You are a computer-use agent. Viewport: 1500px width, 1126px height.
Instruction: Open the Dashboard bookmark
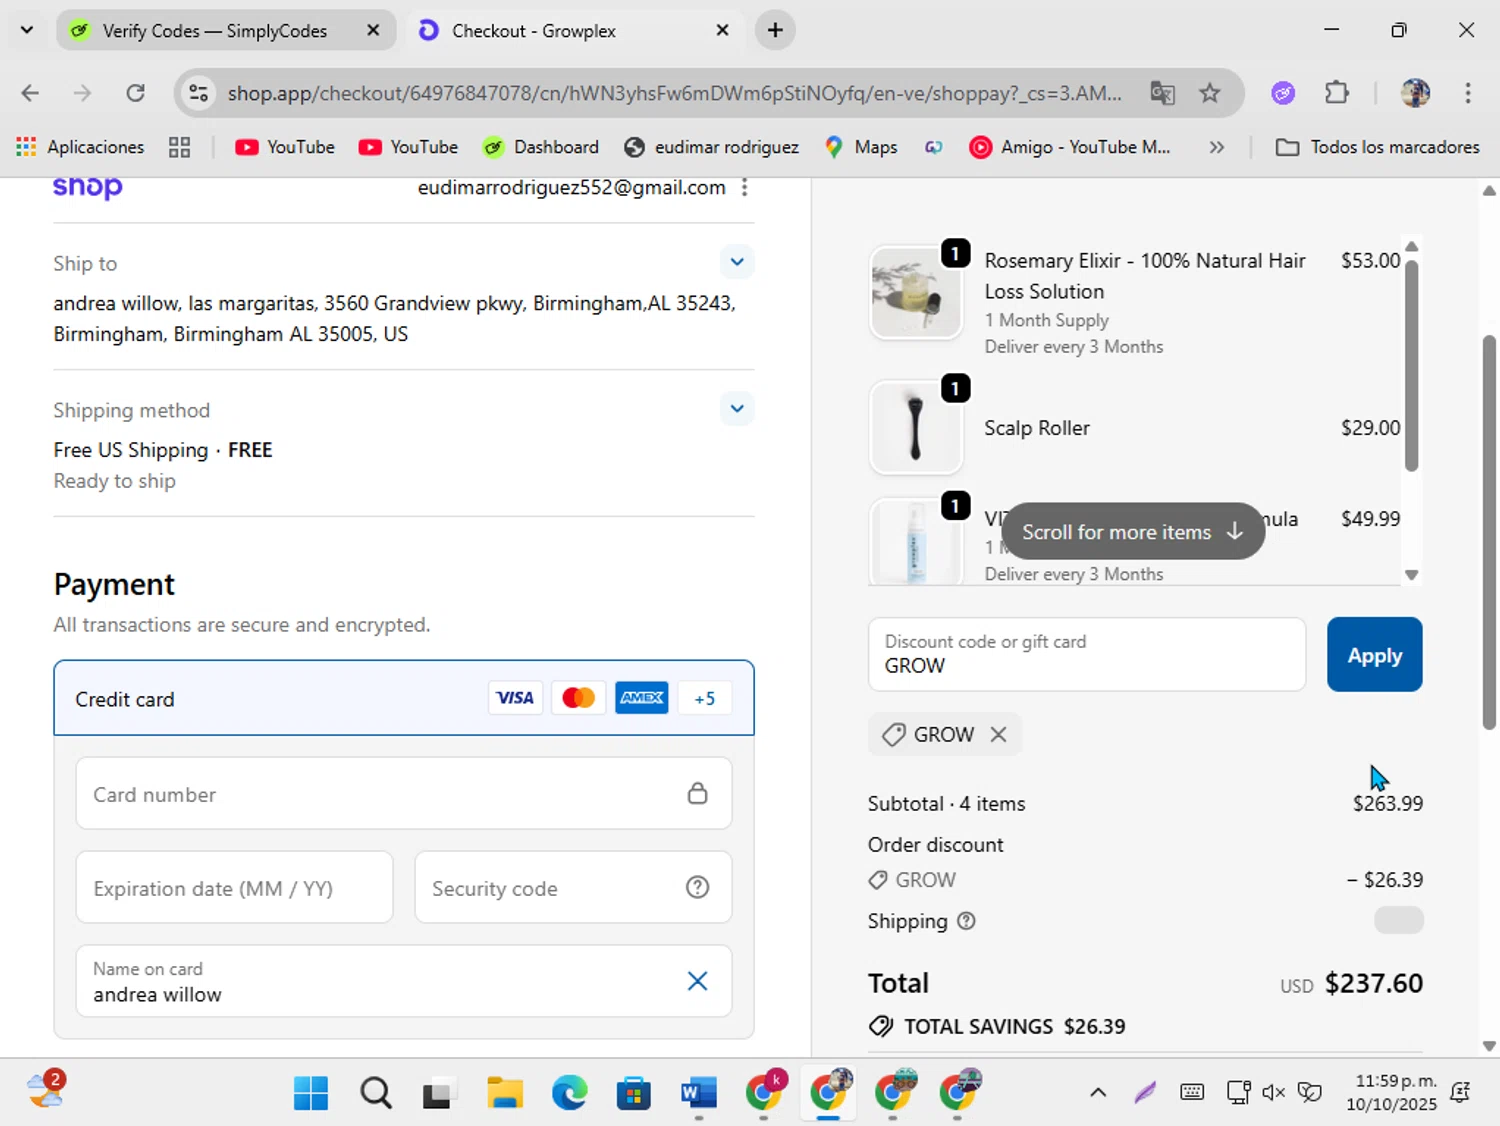coord(540,147)
